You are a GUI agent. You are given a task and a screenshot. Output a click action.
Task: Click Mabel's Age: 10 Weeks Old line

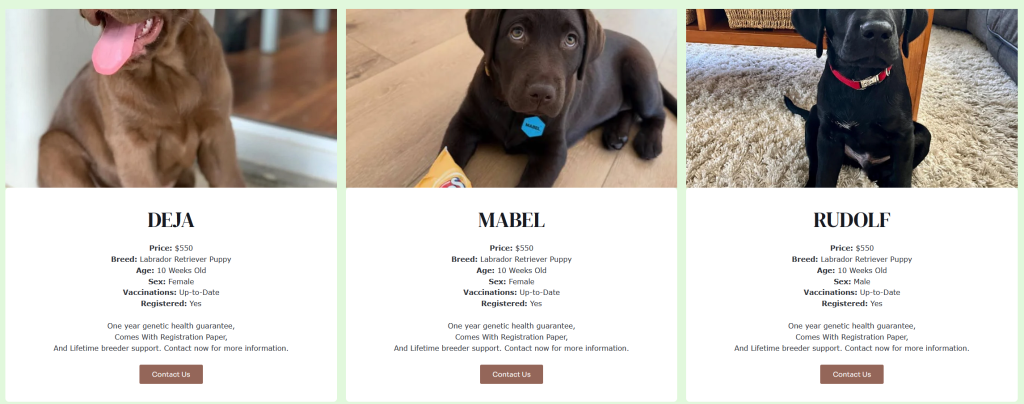pos(511,270)
